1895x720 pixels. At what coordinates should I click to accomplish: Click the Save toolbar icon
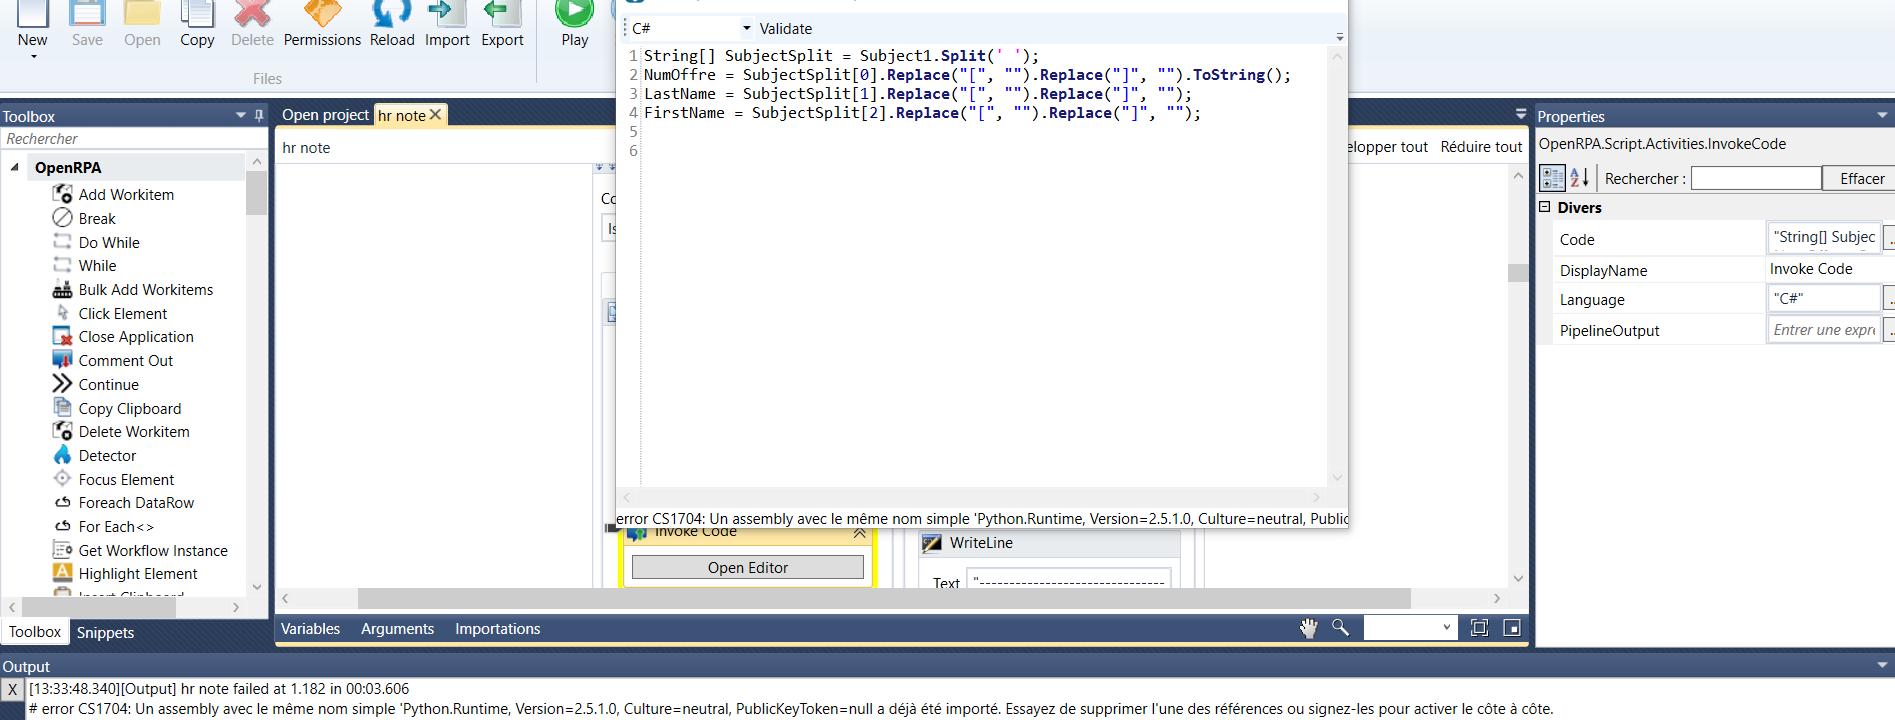pyautogui.click(x=87, y=13)
